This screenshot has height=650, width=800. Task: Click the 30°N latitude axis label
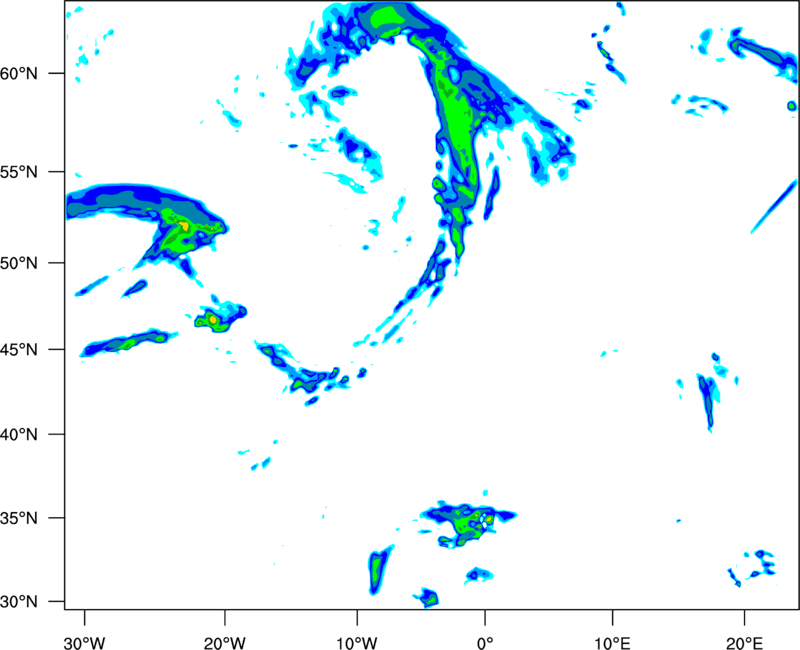19,602
